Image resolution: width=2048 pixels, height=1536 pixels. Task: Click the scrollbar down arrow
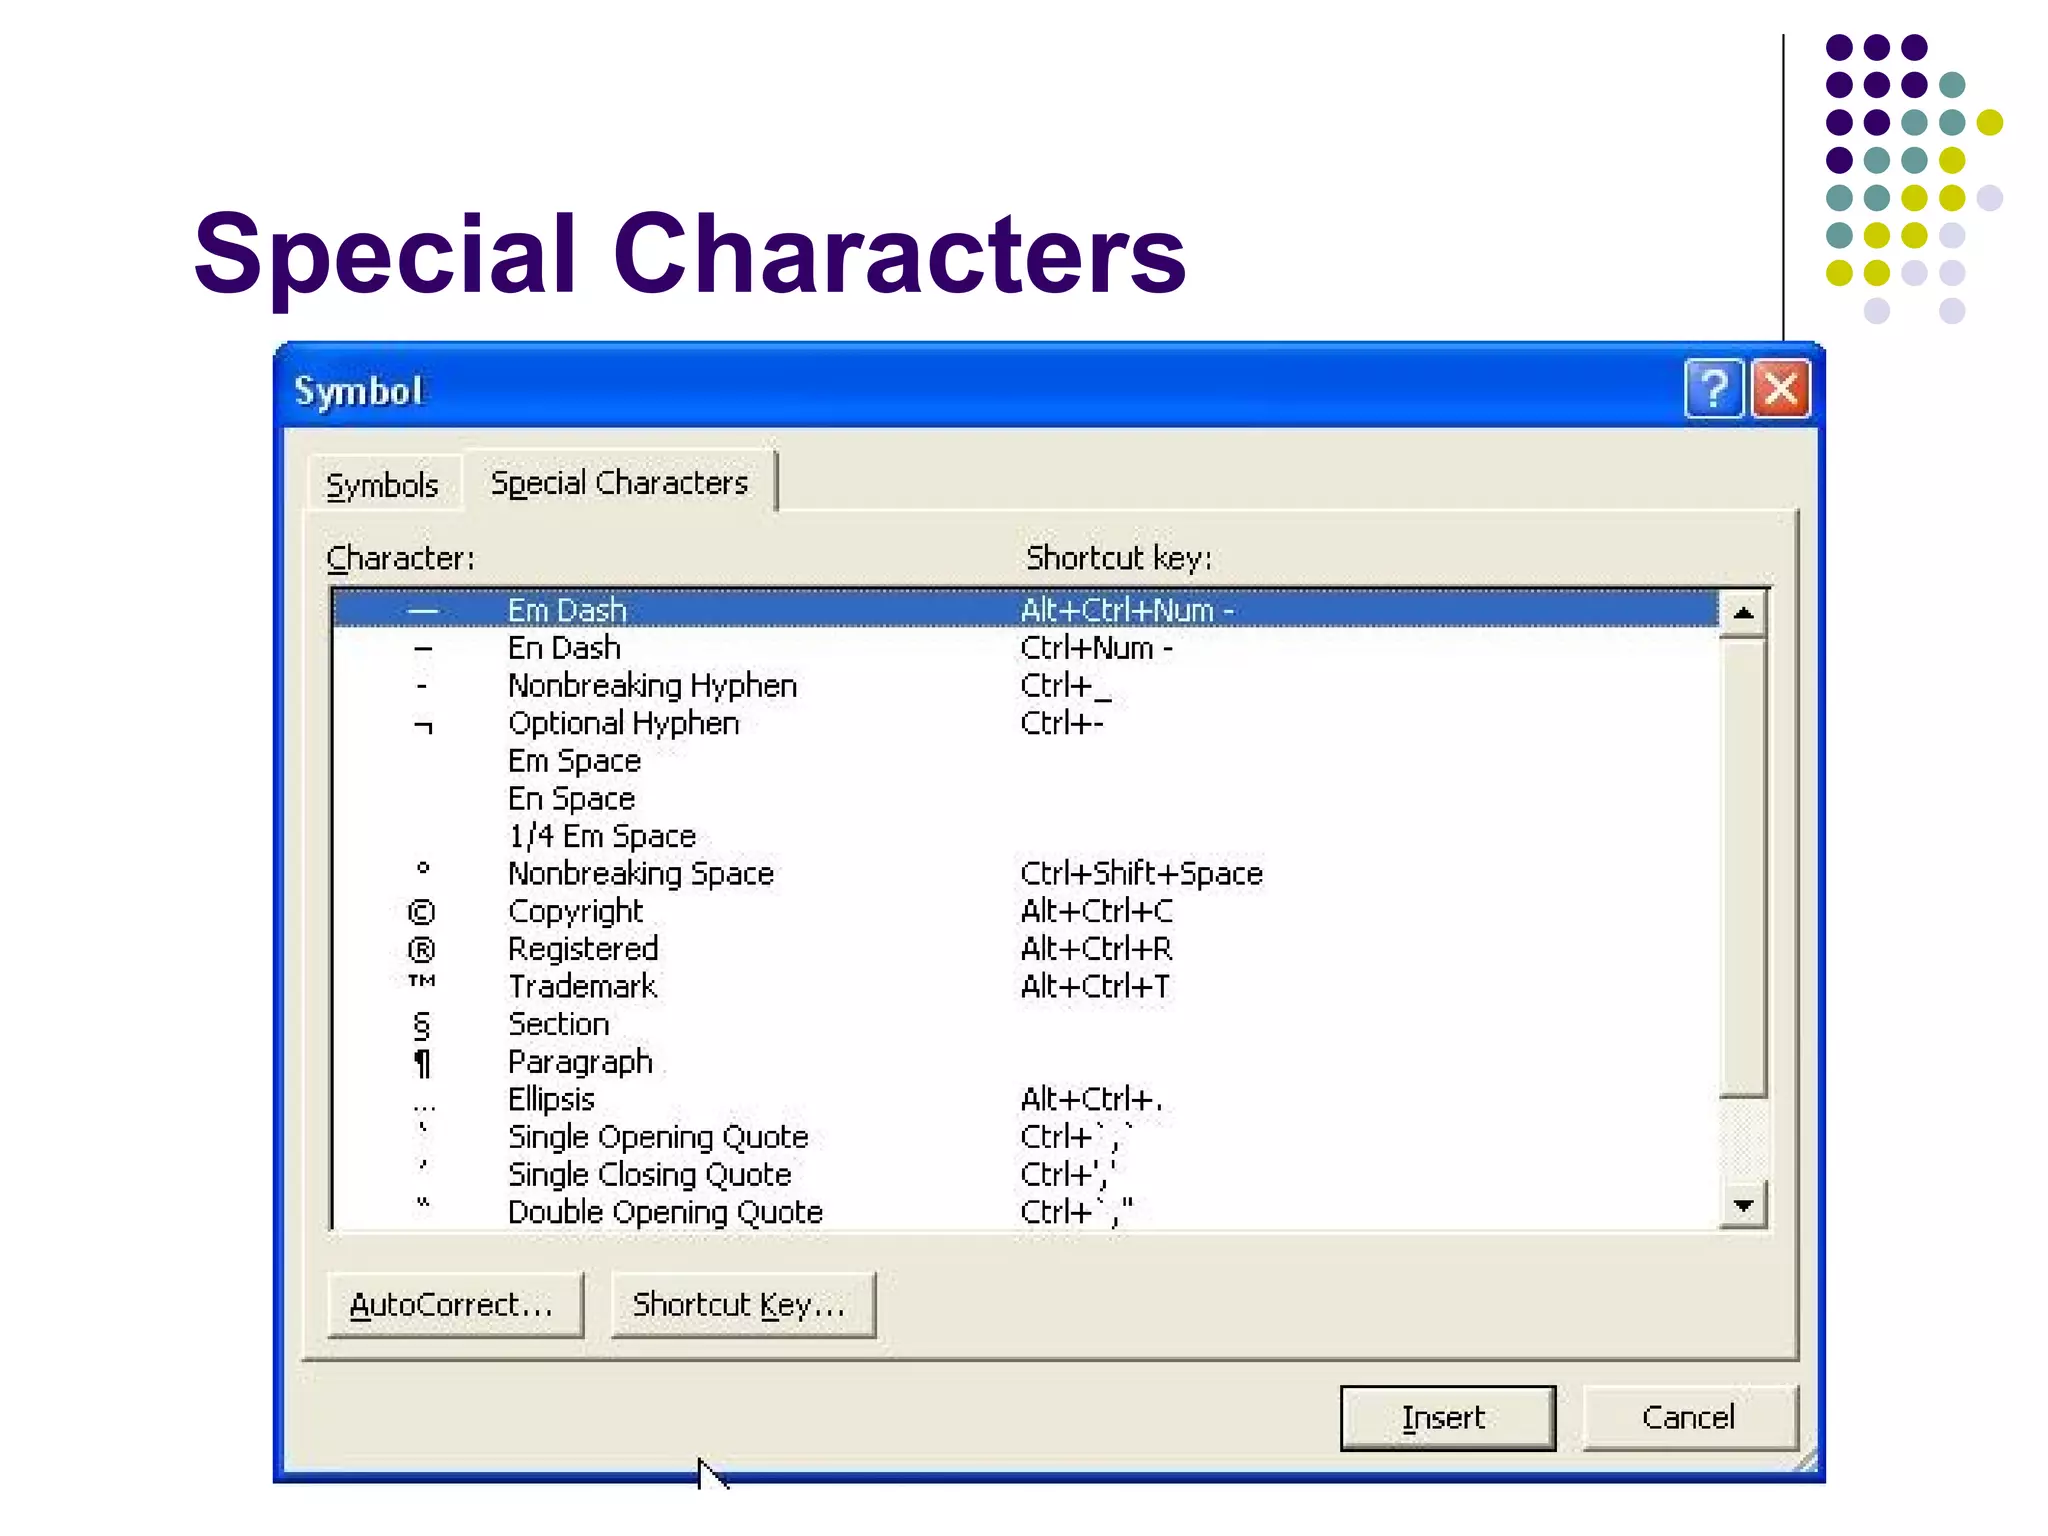coord(1743,1205)
